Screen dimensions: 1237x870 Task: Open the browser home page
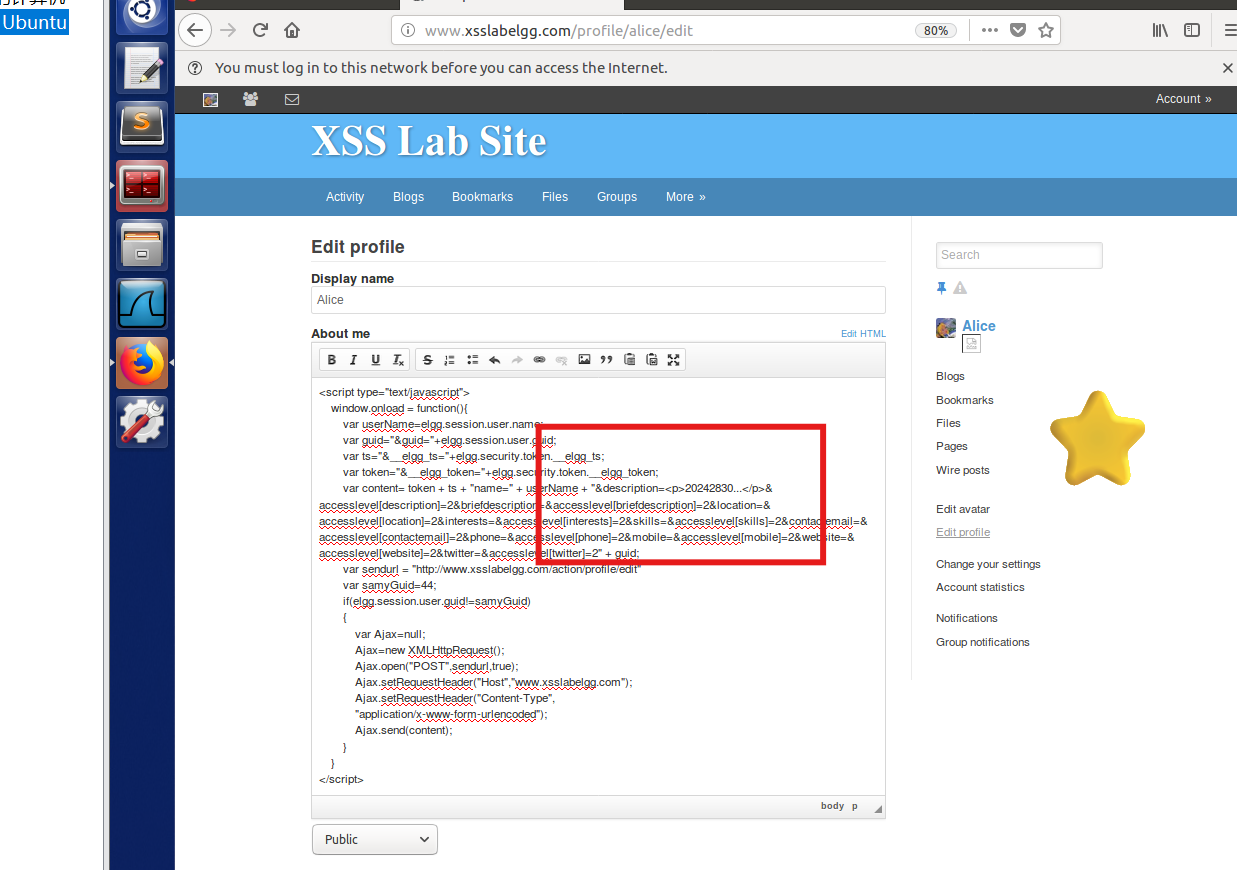[292, 30]
